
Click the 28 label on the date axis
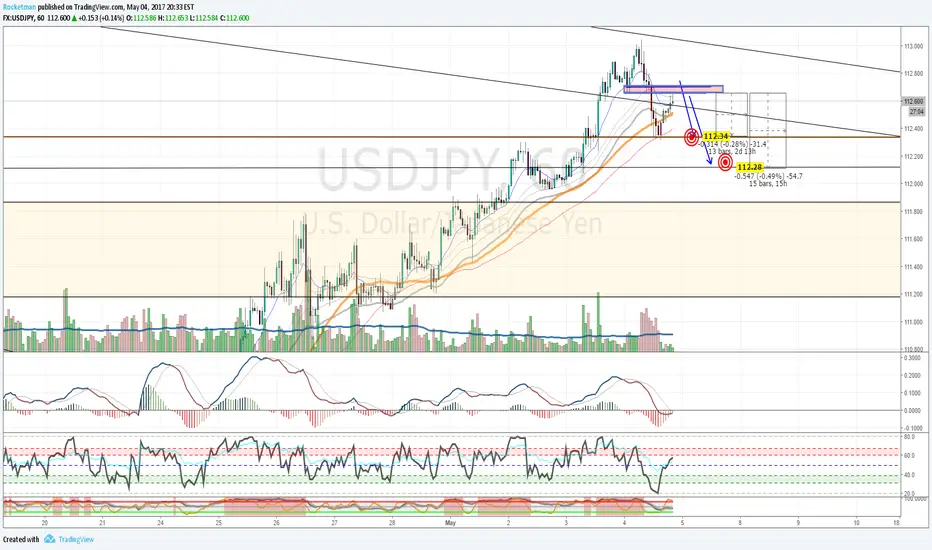[392, 523]
